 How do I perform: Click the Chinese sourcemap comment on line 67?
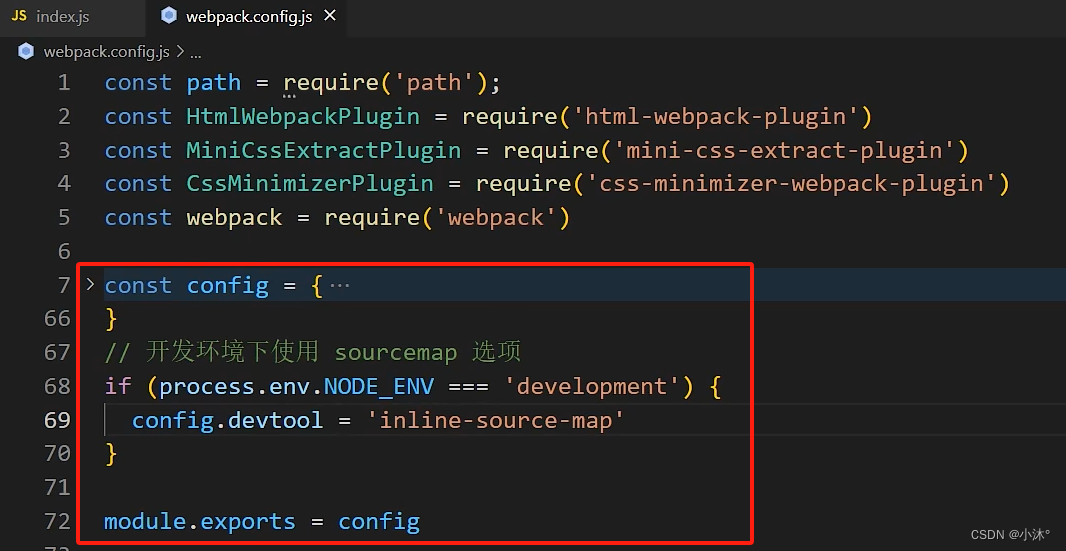coord(313,352)
